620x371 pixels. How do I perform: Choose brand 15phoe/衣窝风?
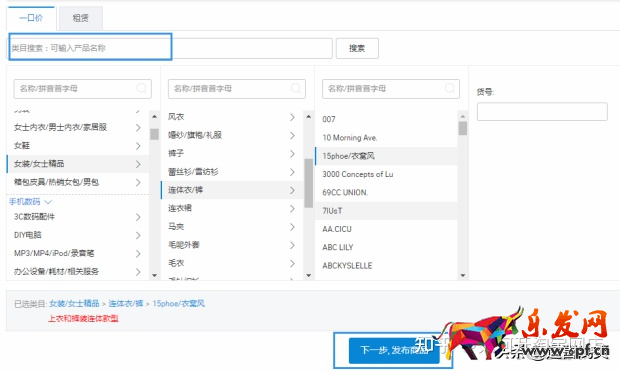tap(386, 156)
